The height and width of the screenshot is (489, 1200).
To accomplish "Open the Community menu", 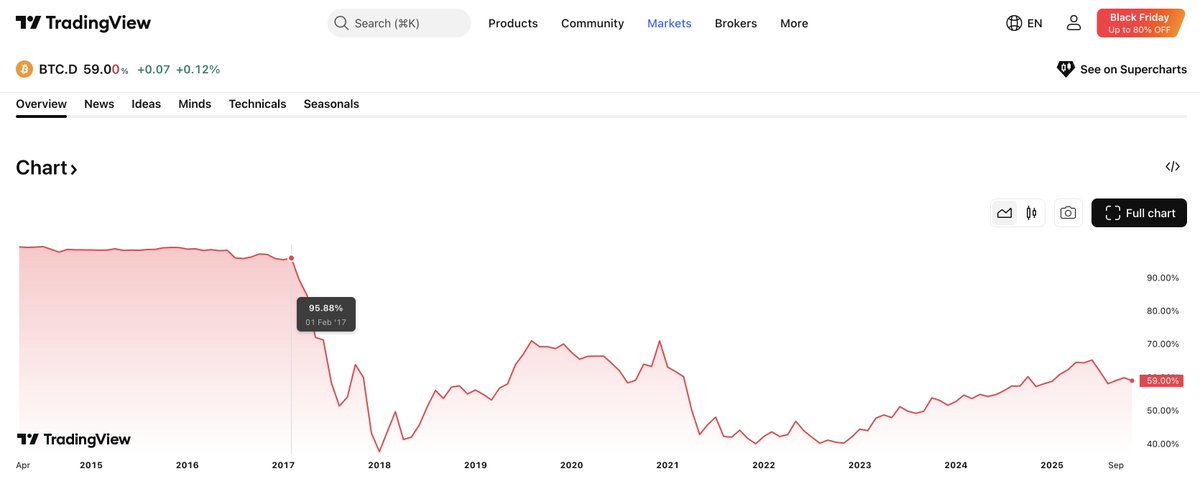I will (x=592, y=23).
